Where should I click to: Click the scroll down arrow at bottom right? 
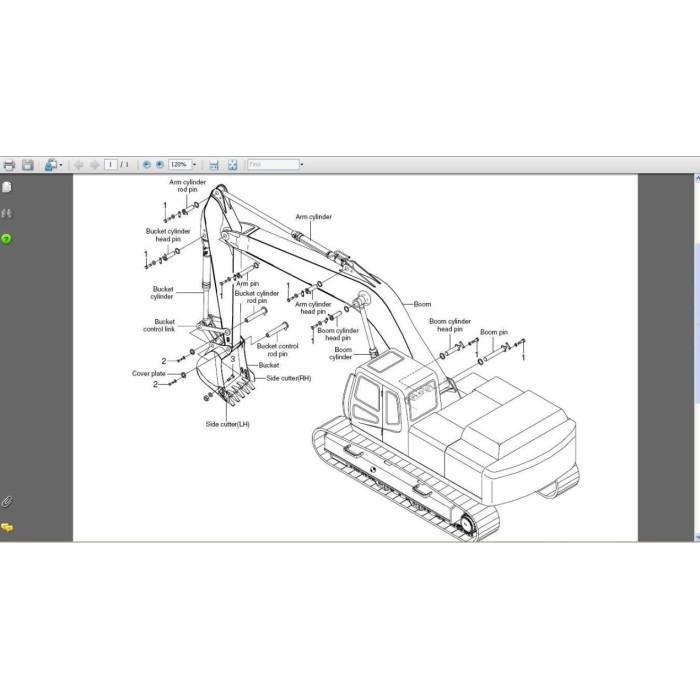point(697,537)
